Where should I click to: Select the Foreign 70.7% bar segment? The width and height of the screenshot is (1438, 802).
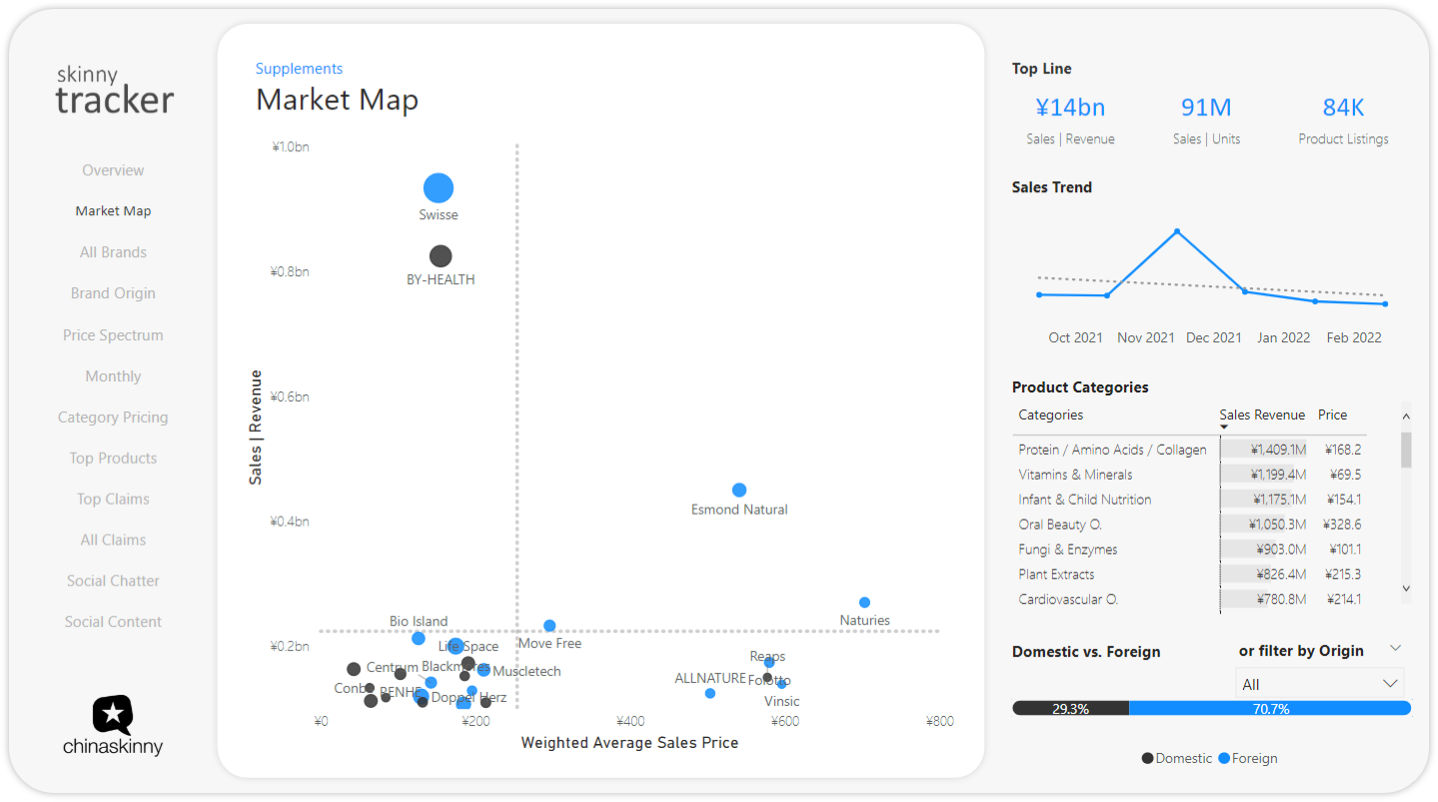click(x=1270, y=708)
